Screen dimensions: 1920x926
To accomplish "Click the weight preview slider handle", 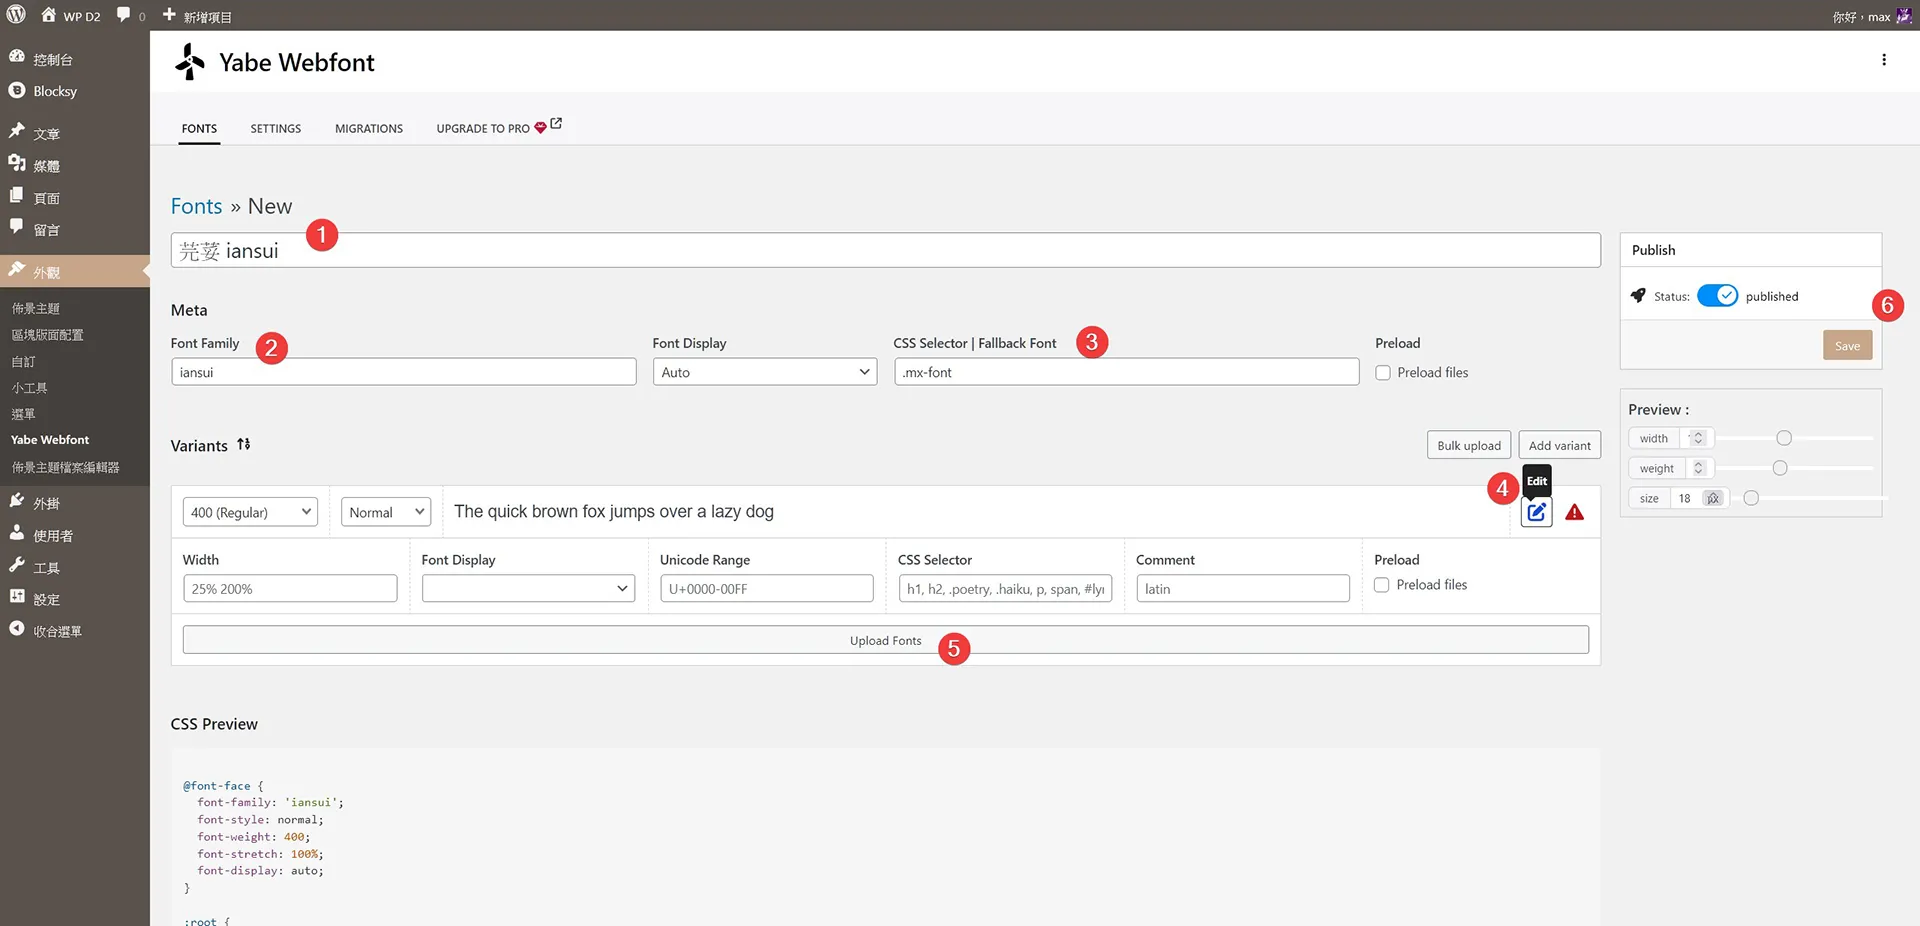I will tap(1780, 468).
